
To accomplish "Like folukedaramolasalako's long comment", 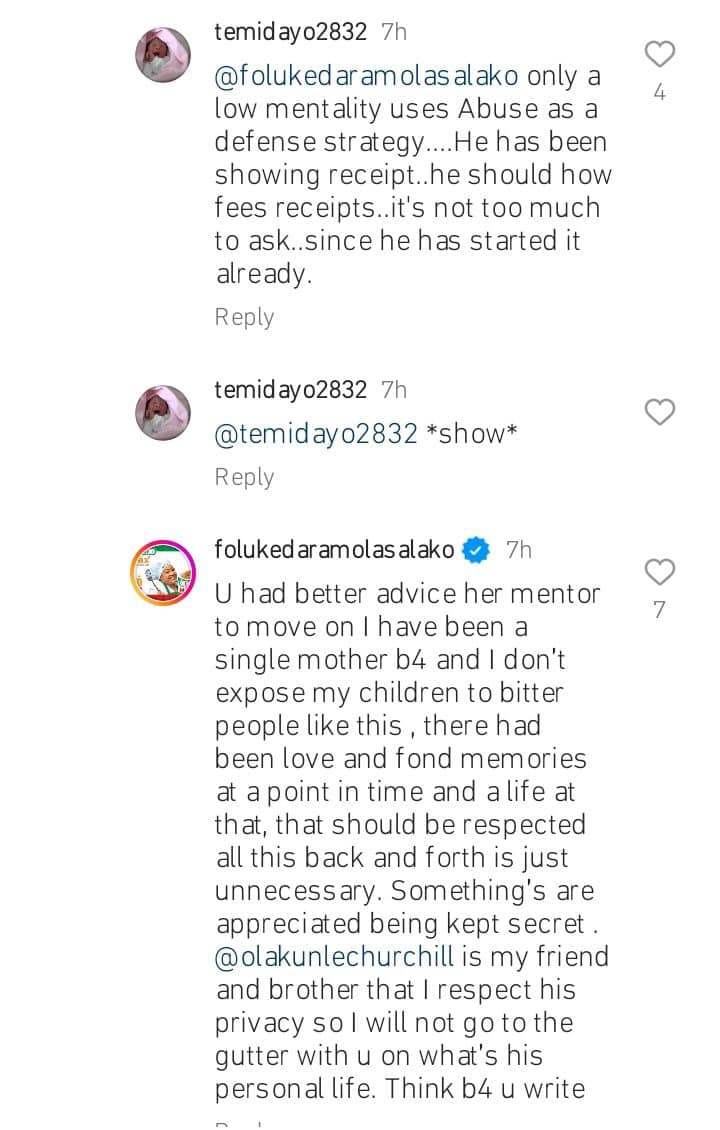I will 660,573.
